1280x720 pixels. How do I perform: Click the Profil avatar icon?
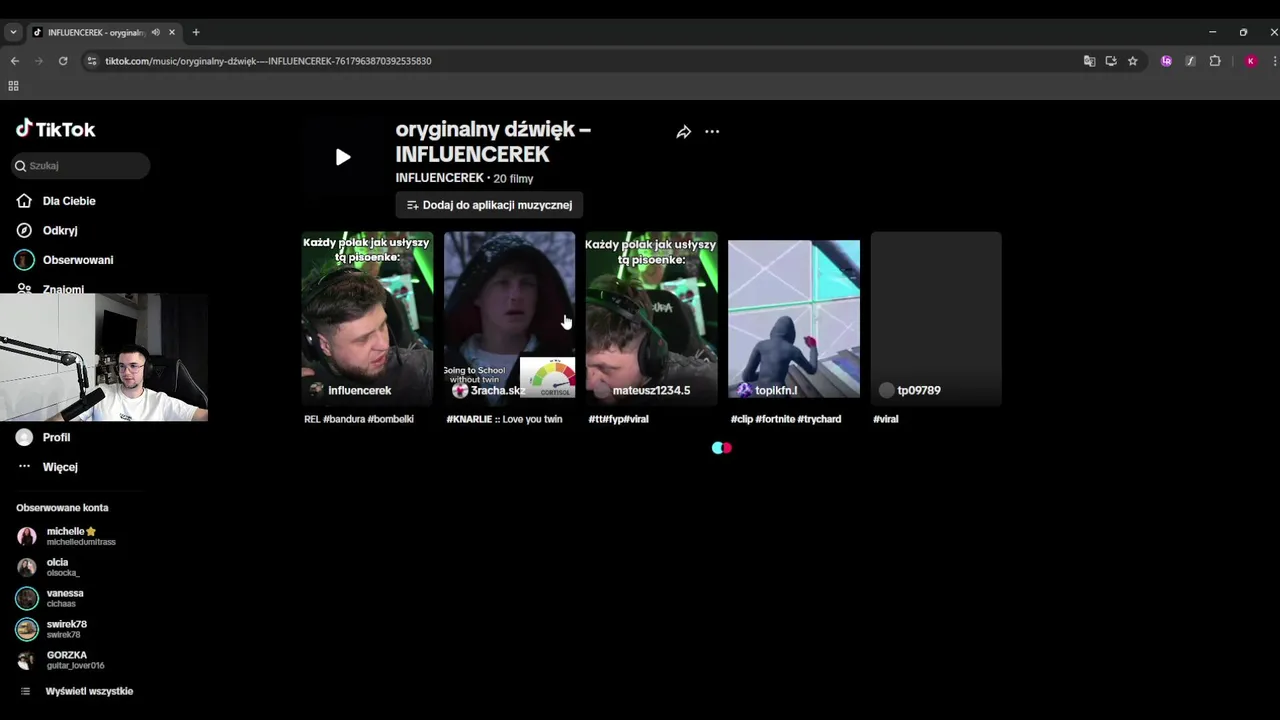[24, 437]
